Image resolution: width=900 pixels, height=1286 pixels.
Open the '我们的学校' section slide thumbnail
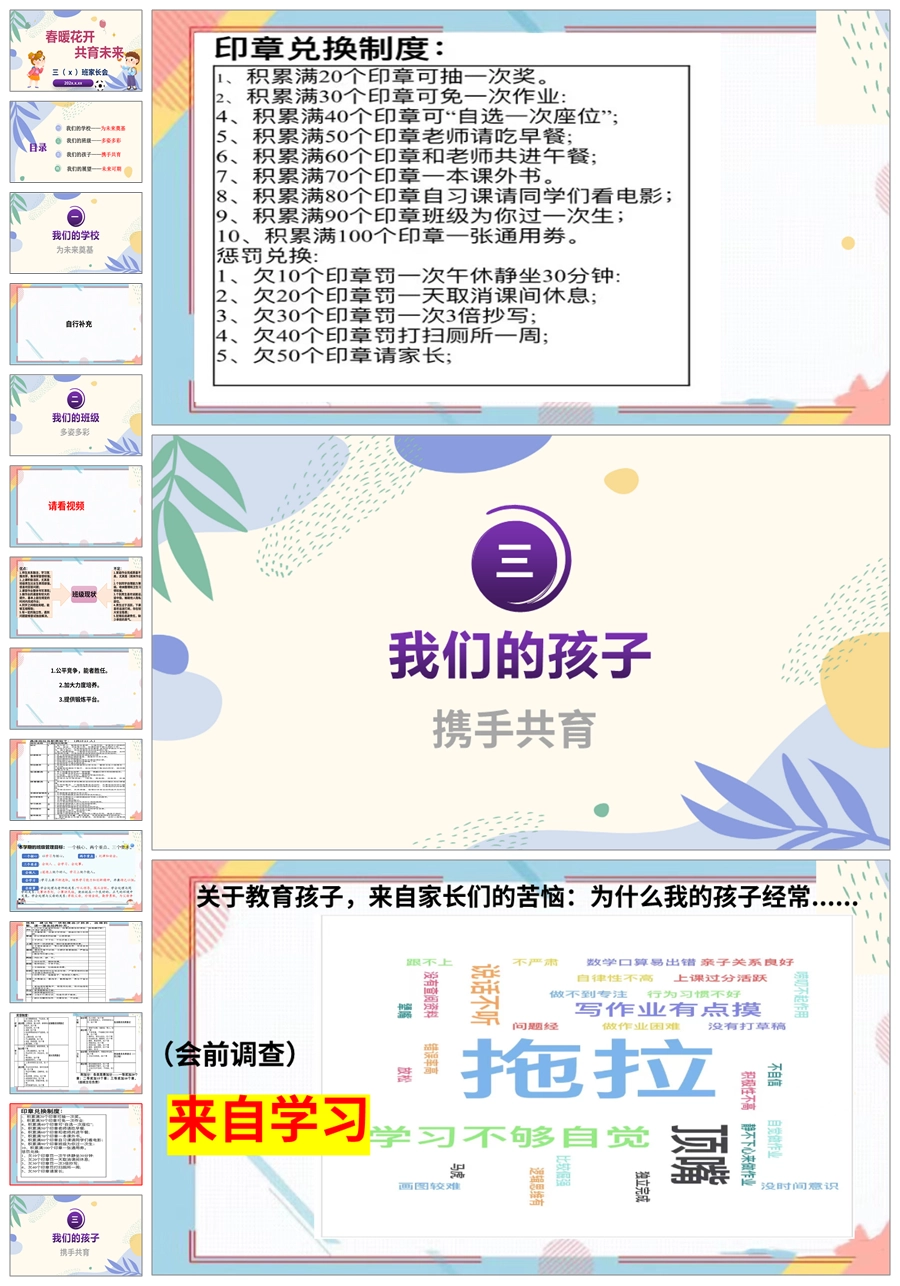(x=76, y=233)
